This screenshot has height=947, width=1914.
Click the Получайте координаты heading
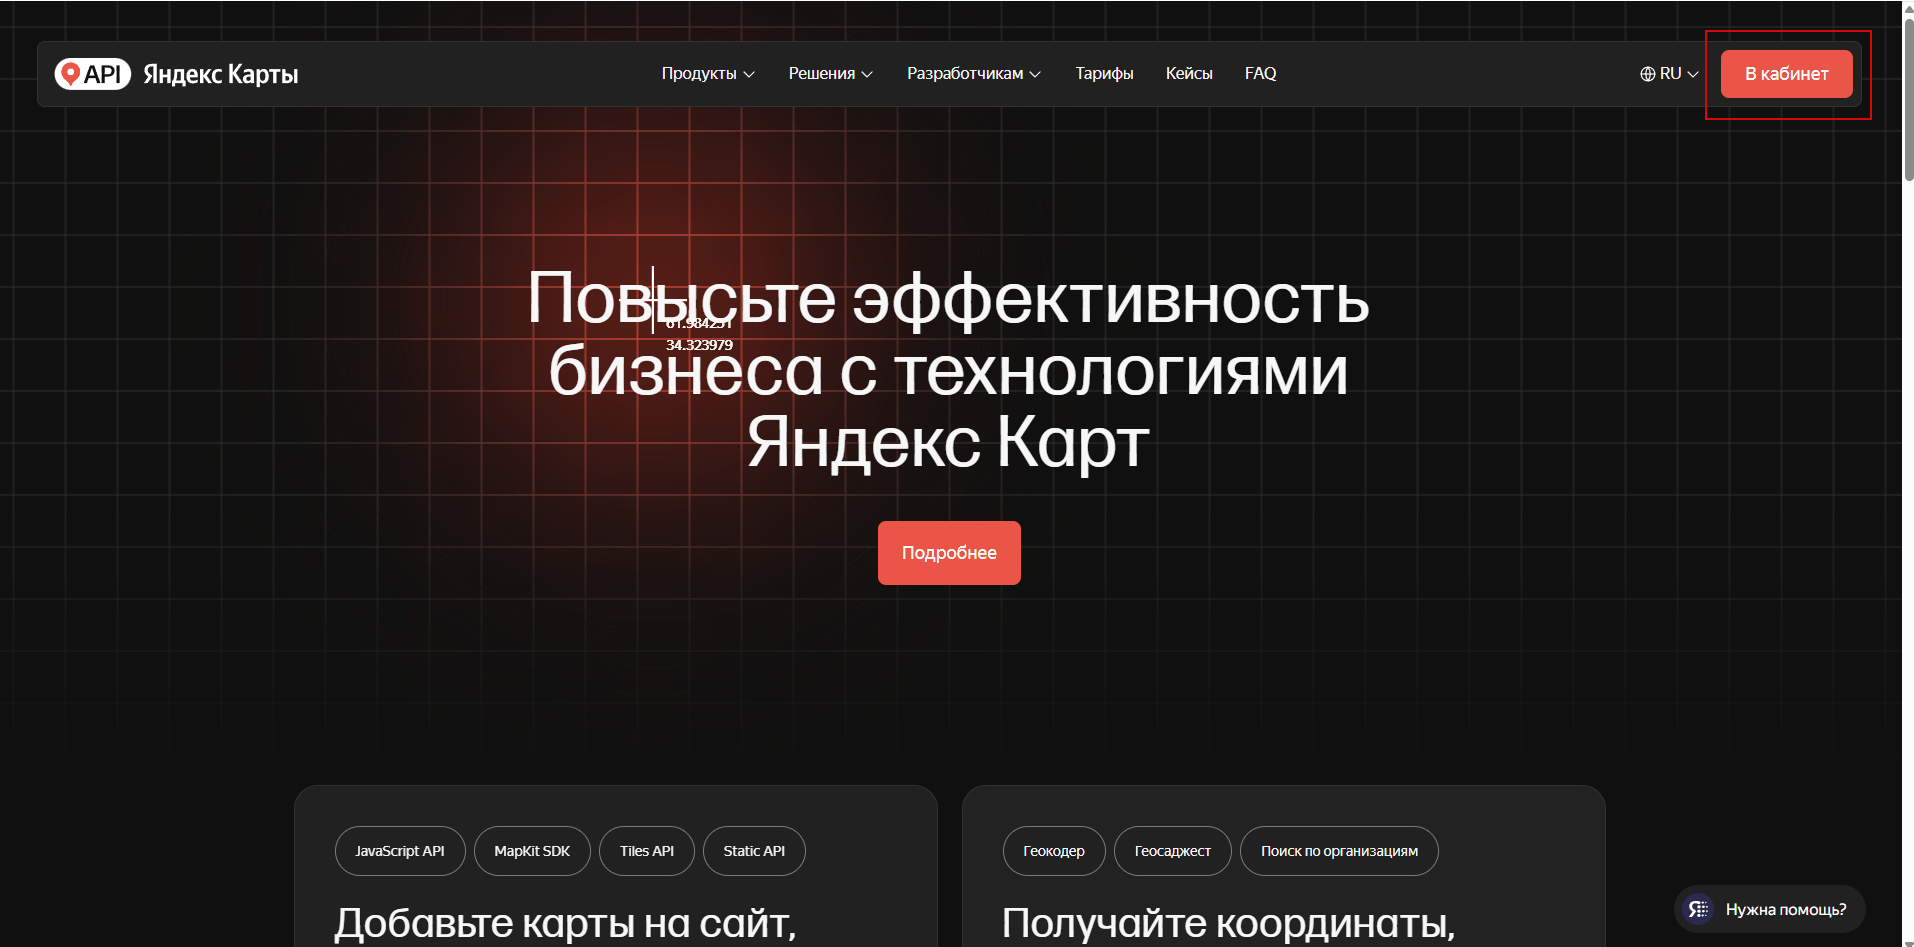tap(1228, 923)
